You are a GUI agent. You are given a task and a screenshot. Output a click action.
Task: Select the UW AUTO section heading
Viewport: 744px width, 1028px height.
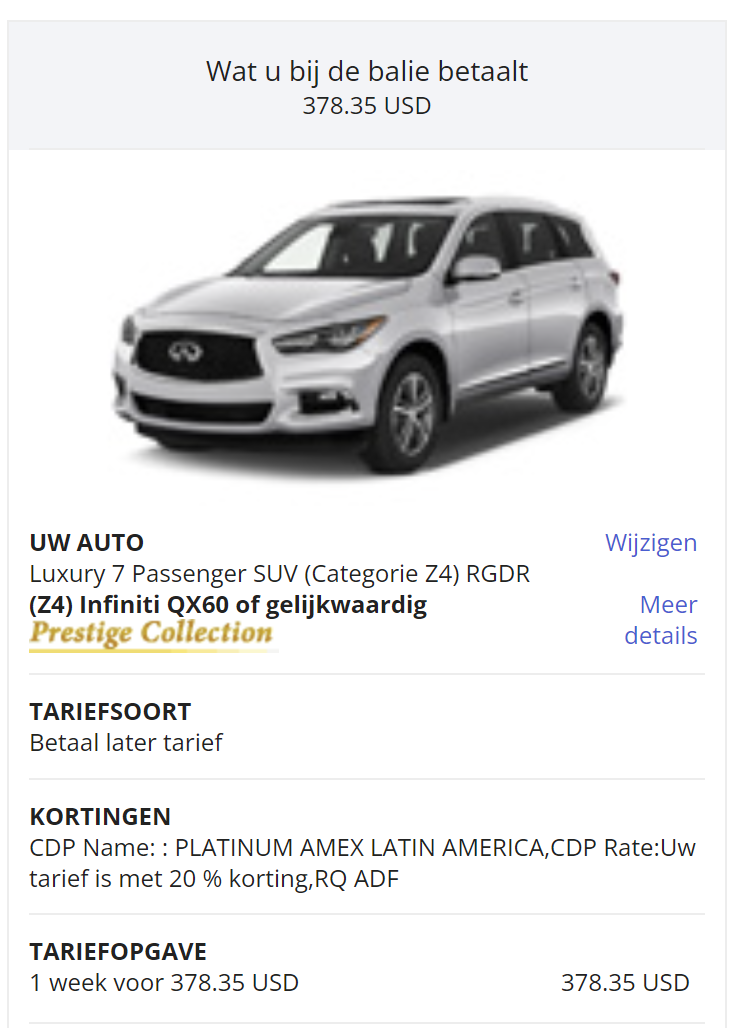click(87, 543)
